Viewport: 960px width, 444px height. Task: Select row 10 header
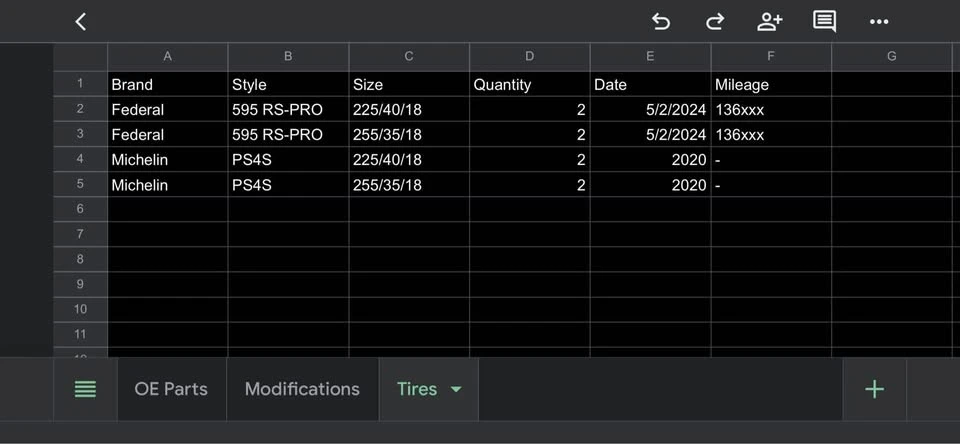pos(80,310)
